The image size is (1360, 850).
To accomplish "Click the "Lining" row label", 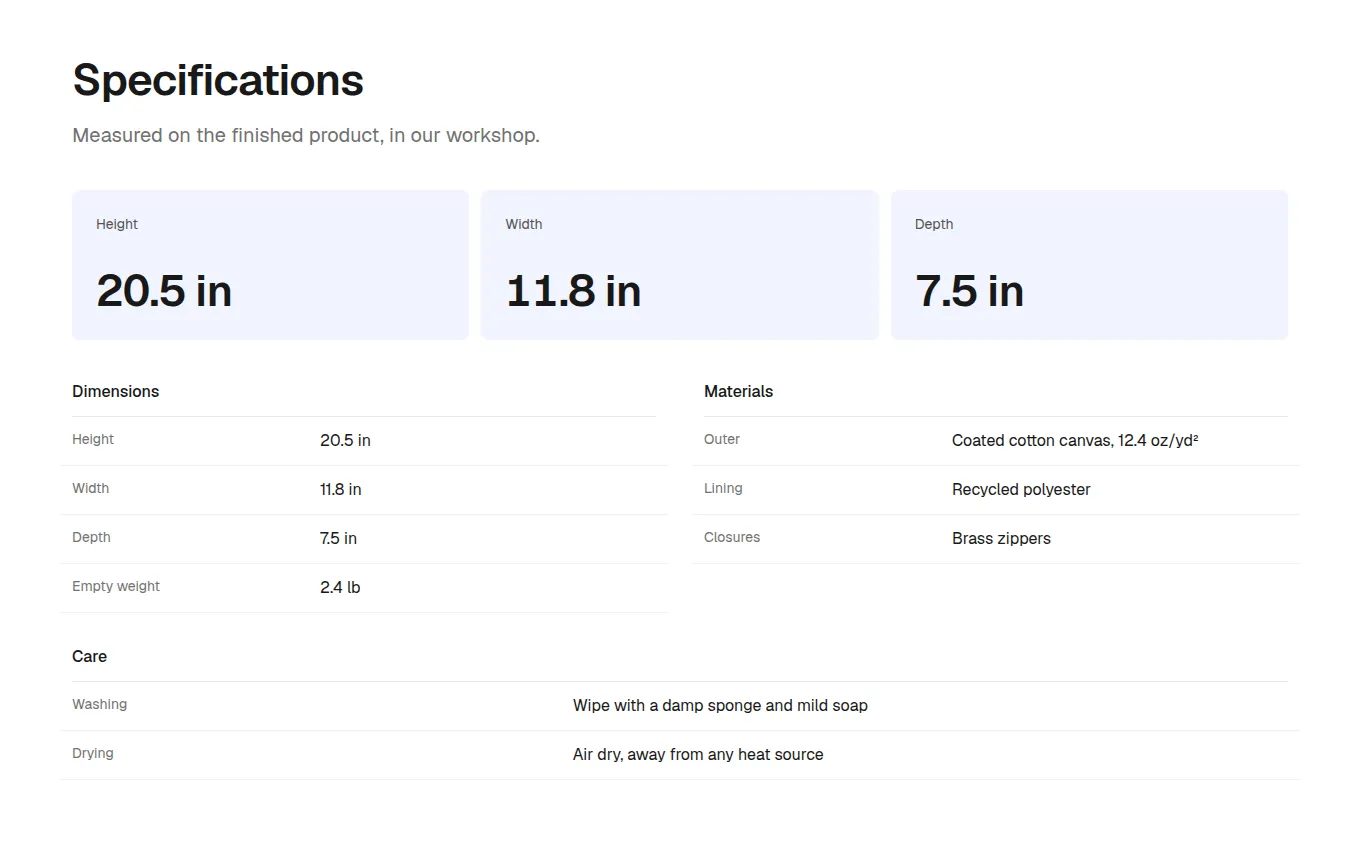I will [x=723, y=488].
